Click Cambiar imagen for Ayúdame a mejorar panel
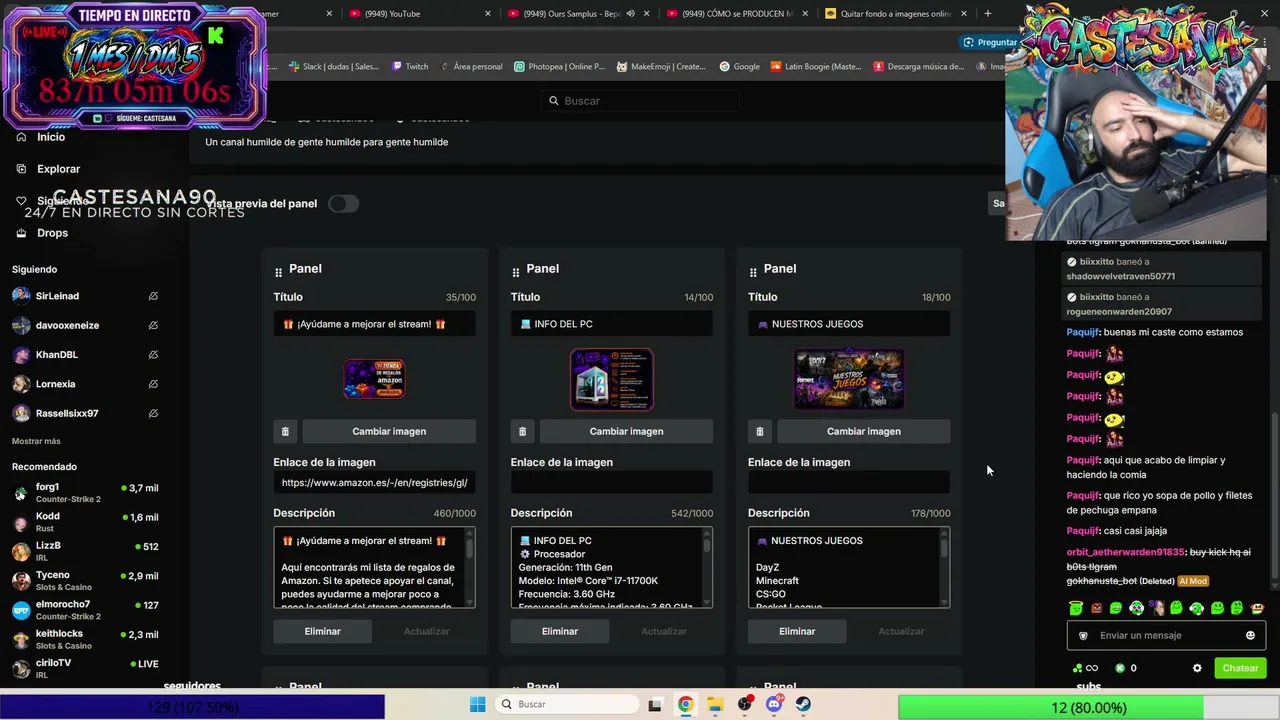Image resolution: width=1280 pixels, height=720 pixels. tap(389, 431)
